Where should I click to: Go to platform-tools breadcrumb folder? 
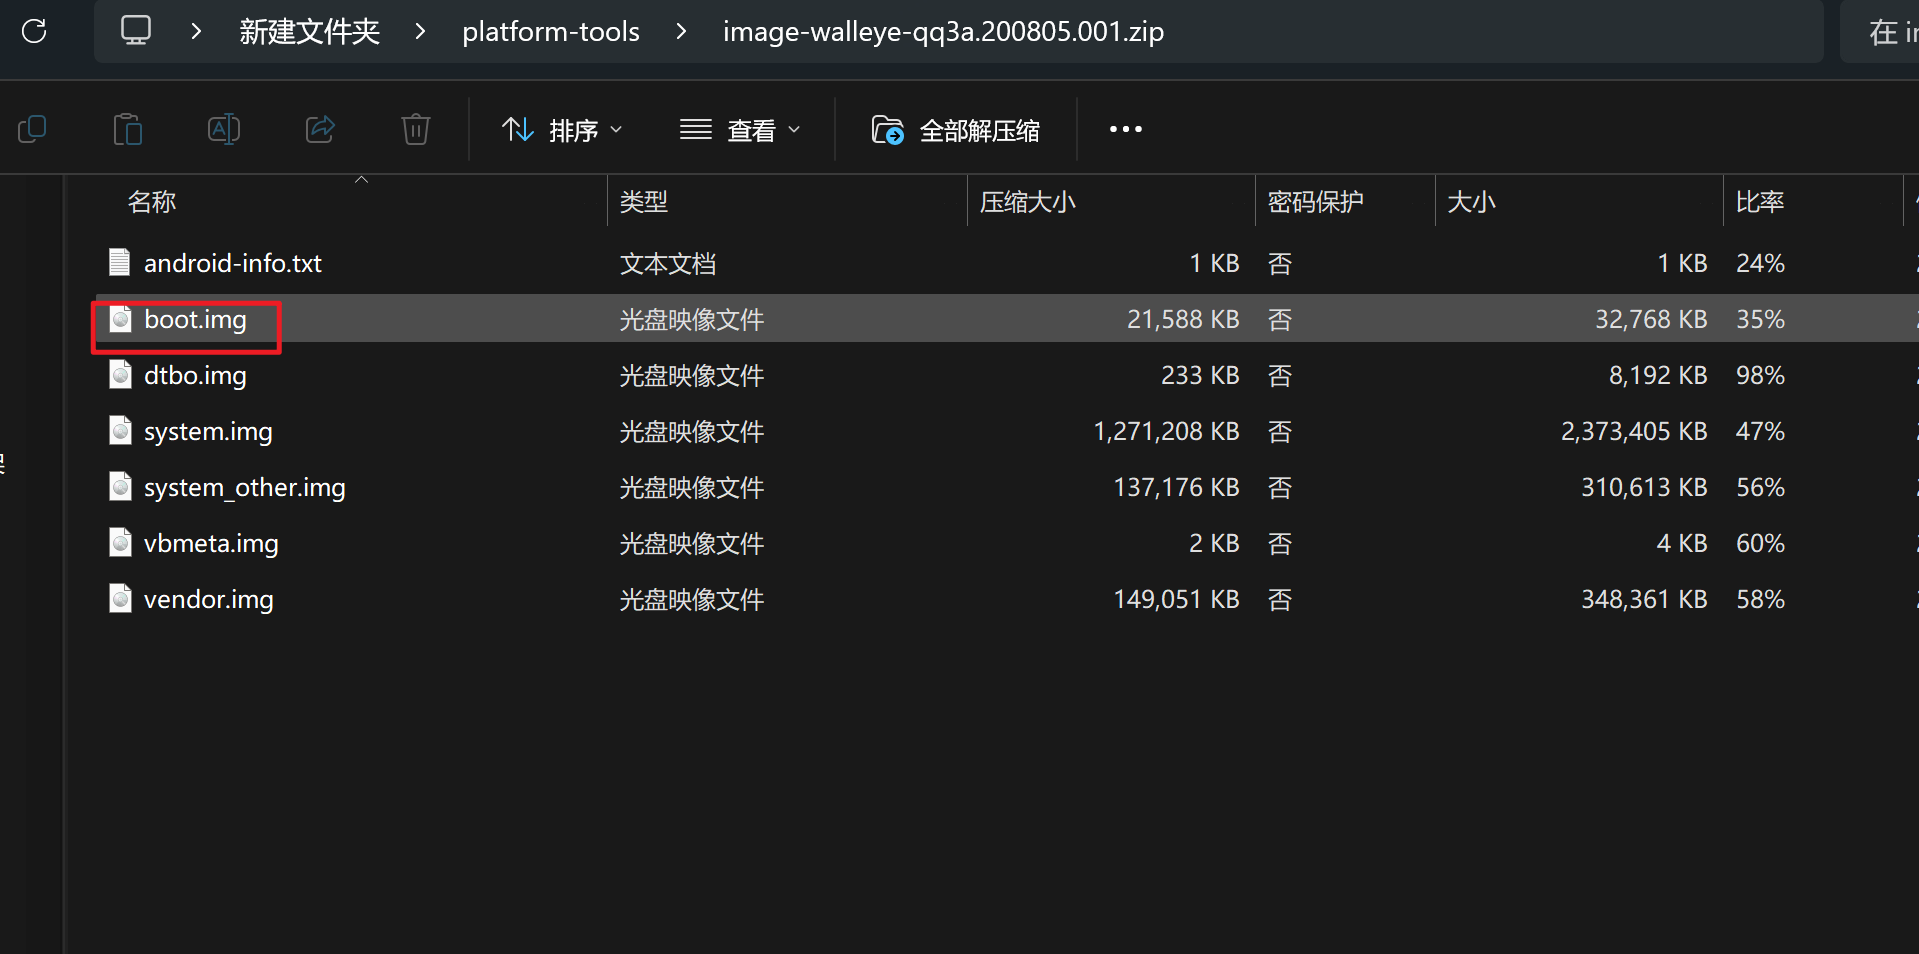[551, 31]
